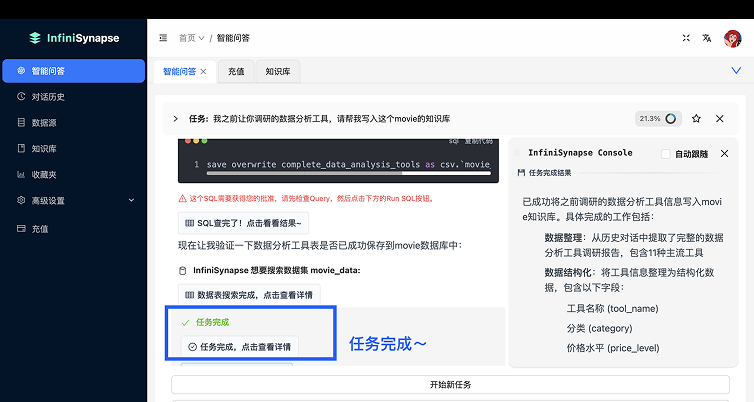
Task: Click the 充值 card icon
Action: click(x=21, y=228)
